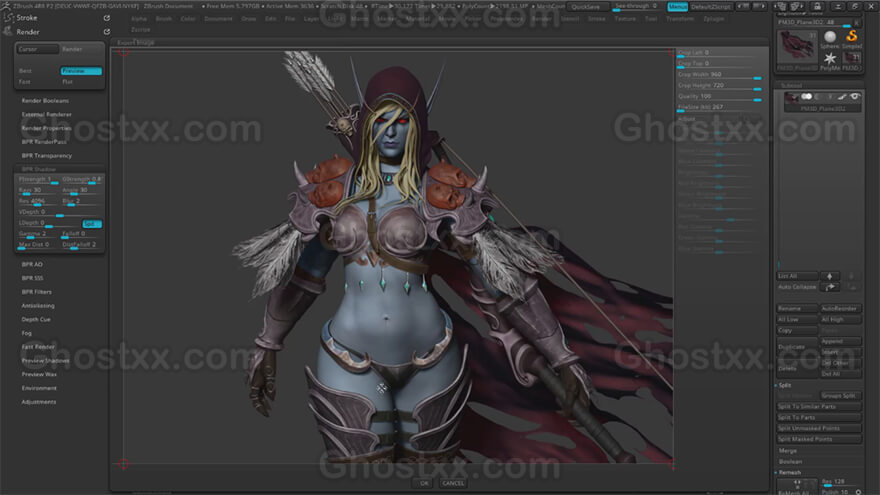The image size is (880, 495).
Task: Click the Crop Height slider
Action: (x=719, y=85)
